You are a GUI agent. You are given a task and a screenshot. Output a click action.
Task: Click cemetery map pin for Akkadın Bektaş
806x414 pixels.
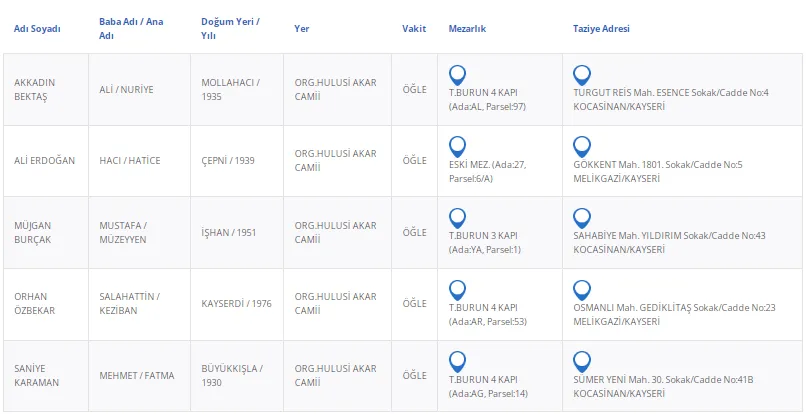pyautogui.click(x=457, y=74)
